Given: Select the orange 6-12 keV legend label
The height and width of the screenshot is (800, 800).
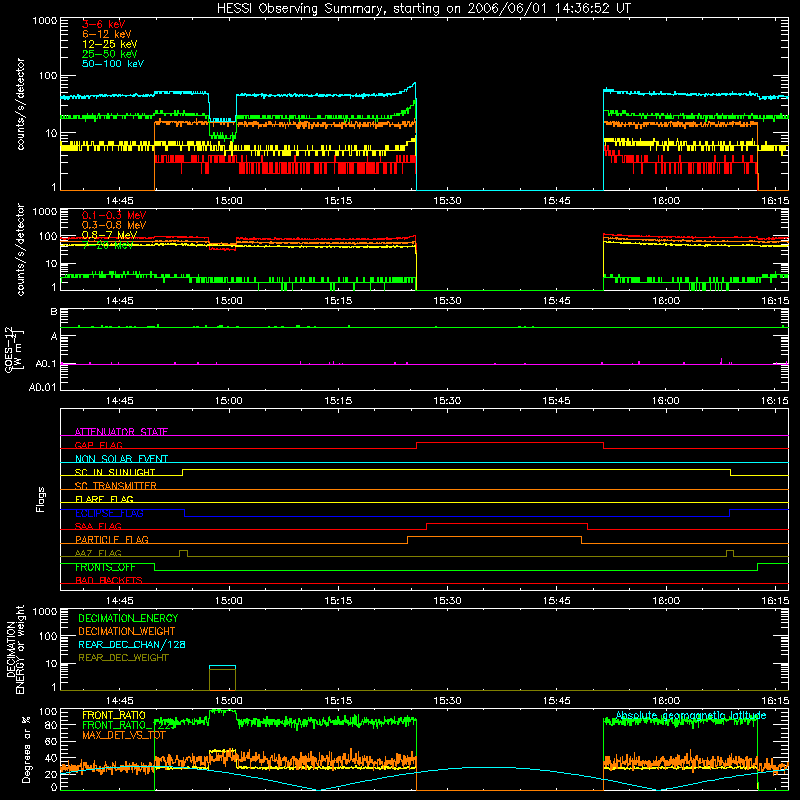Looking at the screenshot, I should (107, 34).
